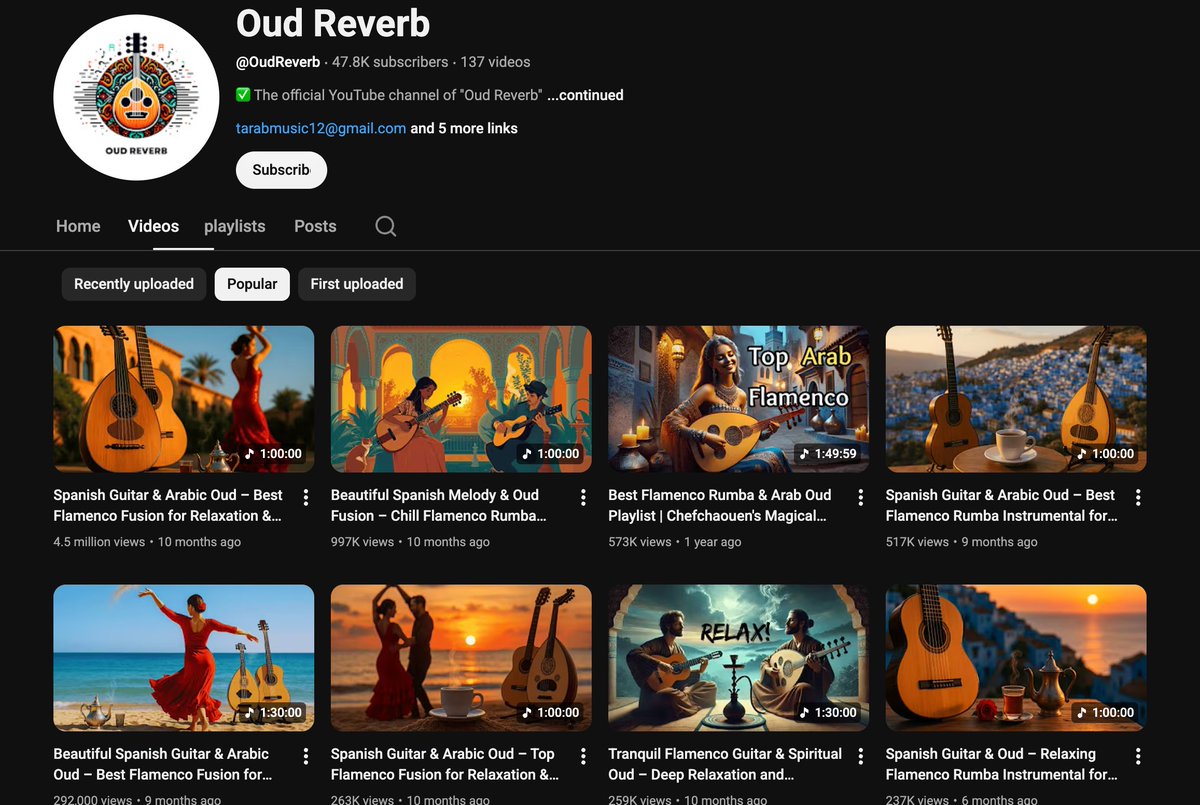Play the 'RELAX!' hookah thumbnail
This screenshot has height=805, width=1200.
(x=738, y=658)
